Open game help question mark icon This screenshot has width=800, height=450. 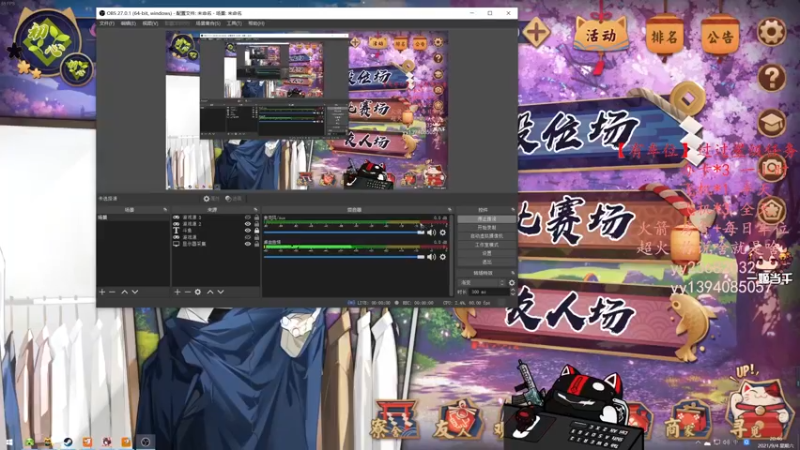(771, 78)
